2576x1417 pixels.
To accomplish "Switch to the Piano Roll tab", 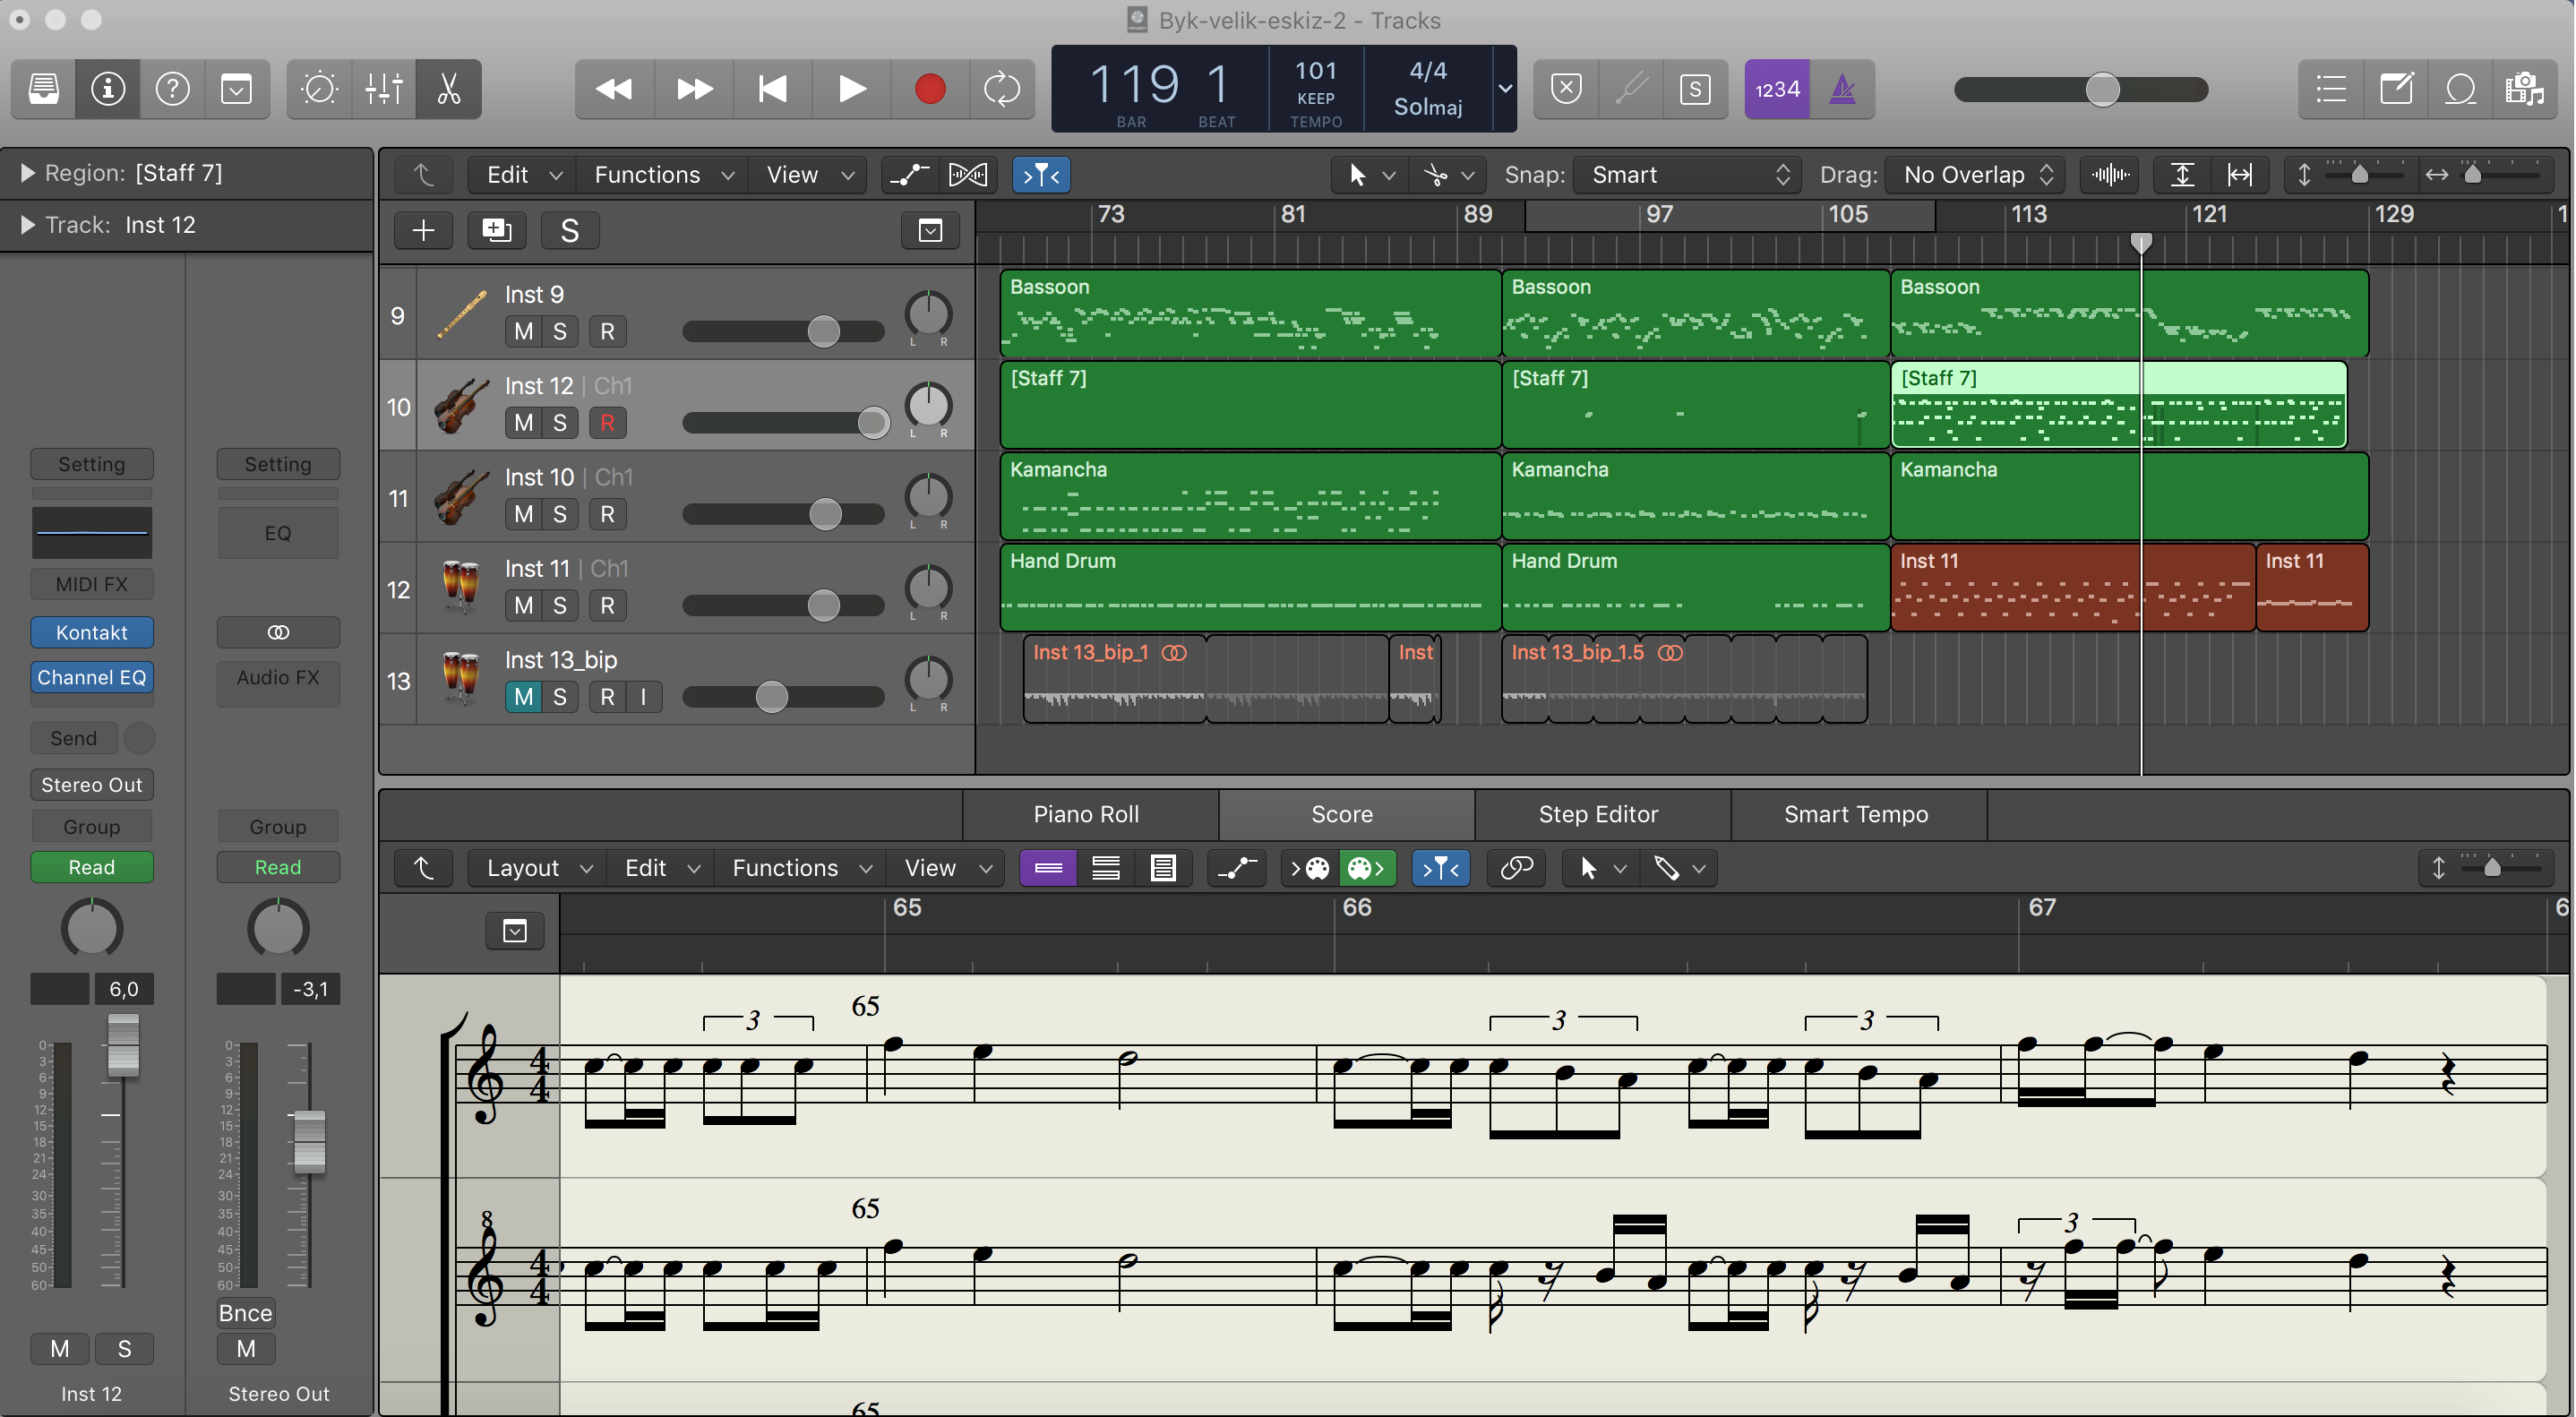I will click(1086, 814).
